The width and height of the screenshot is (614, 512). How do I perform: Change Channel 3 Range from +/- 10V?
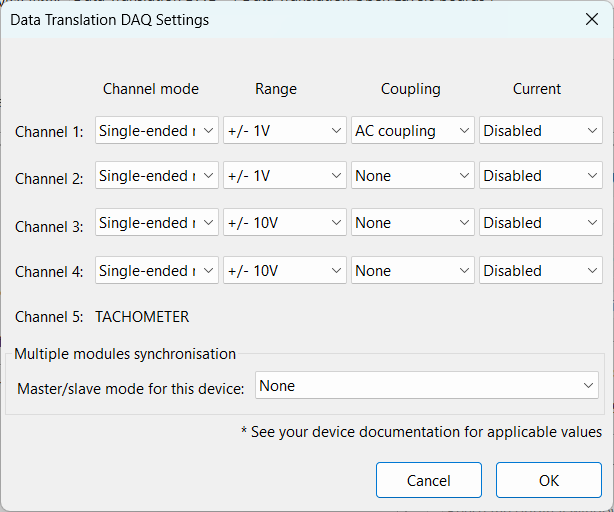pyautogui.click(x=284, y=223)
